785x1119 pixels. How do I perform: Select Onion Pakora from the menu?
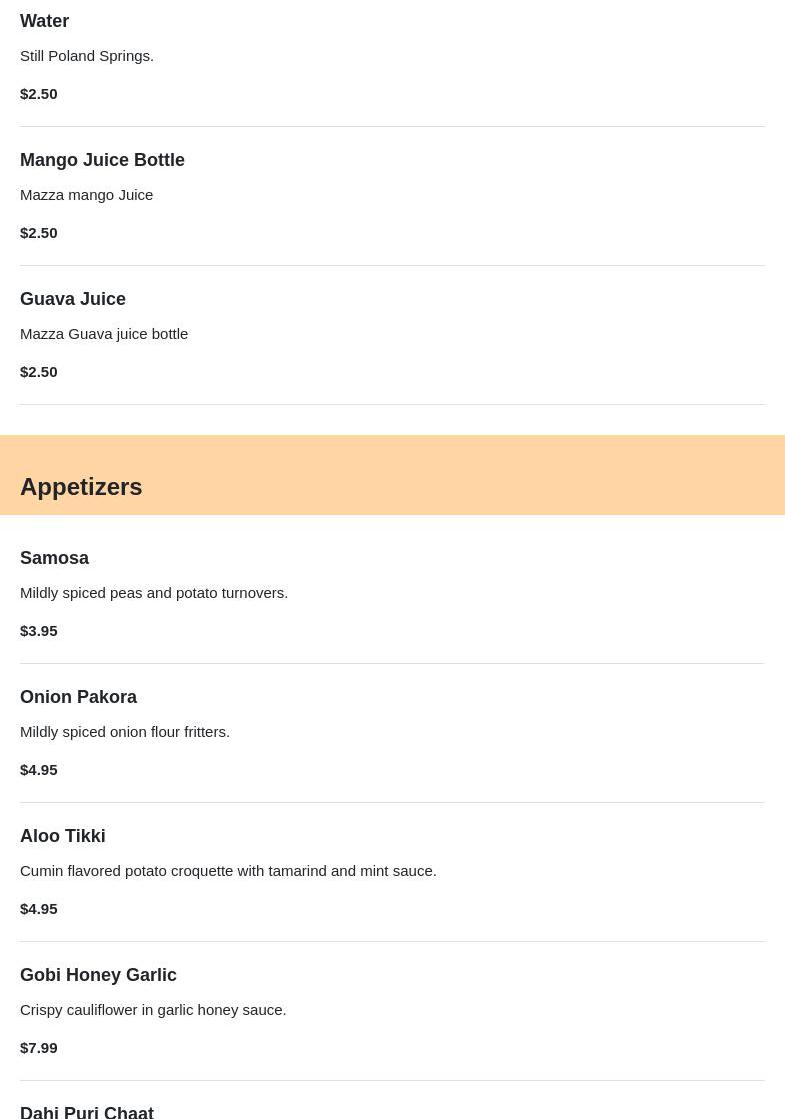pyautogui.click(x=78, y=697)
